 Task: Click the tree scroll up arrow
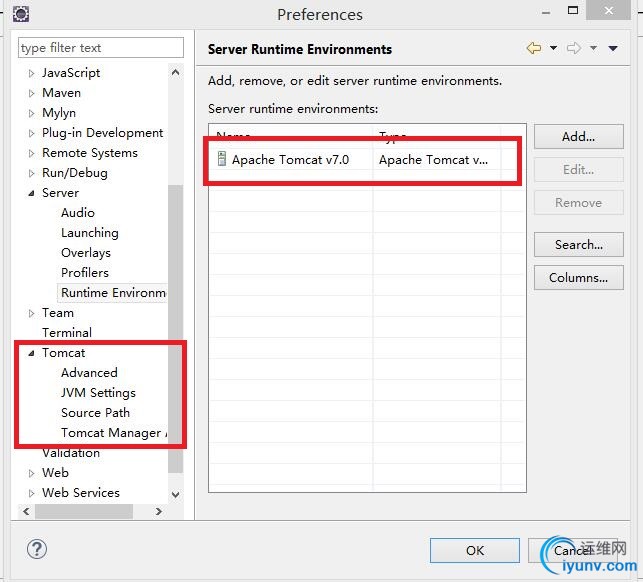click(176, 73)
